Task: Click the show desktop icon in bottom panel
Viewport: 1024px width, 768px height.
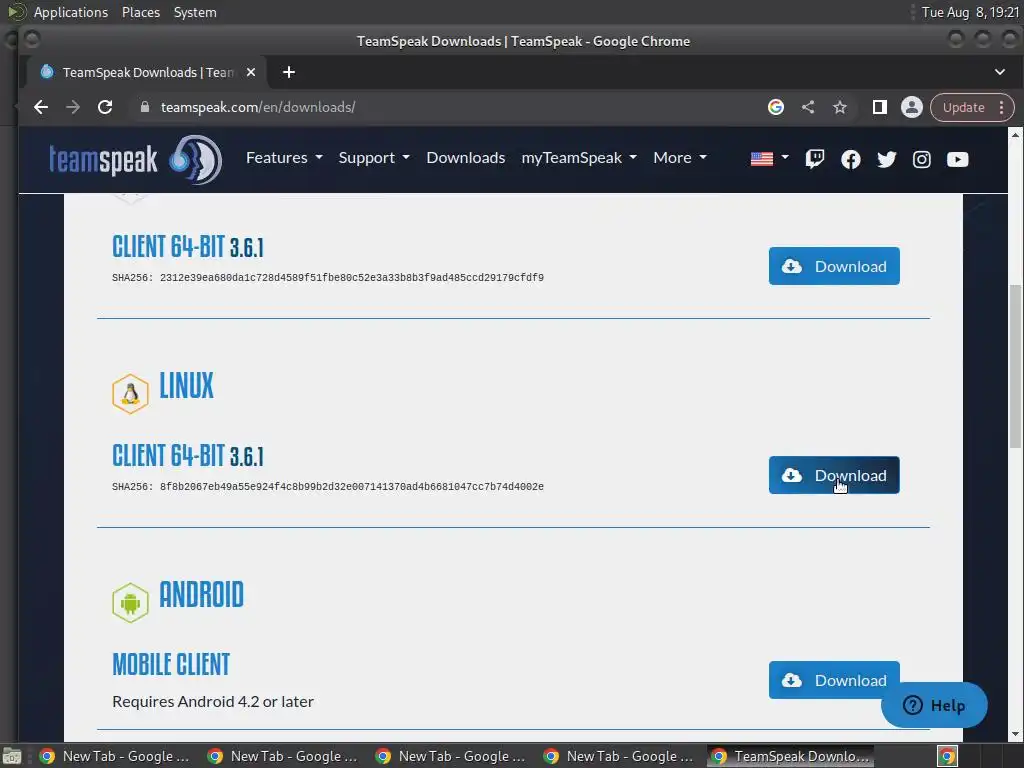Action: pos(12,756)
